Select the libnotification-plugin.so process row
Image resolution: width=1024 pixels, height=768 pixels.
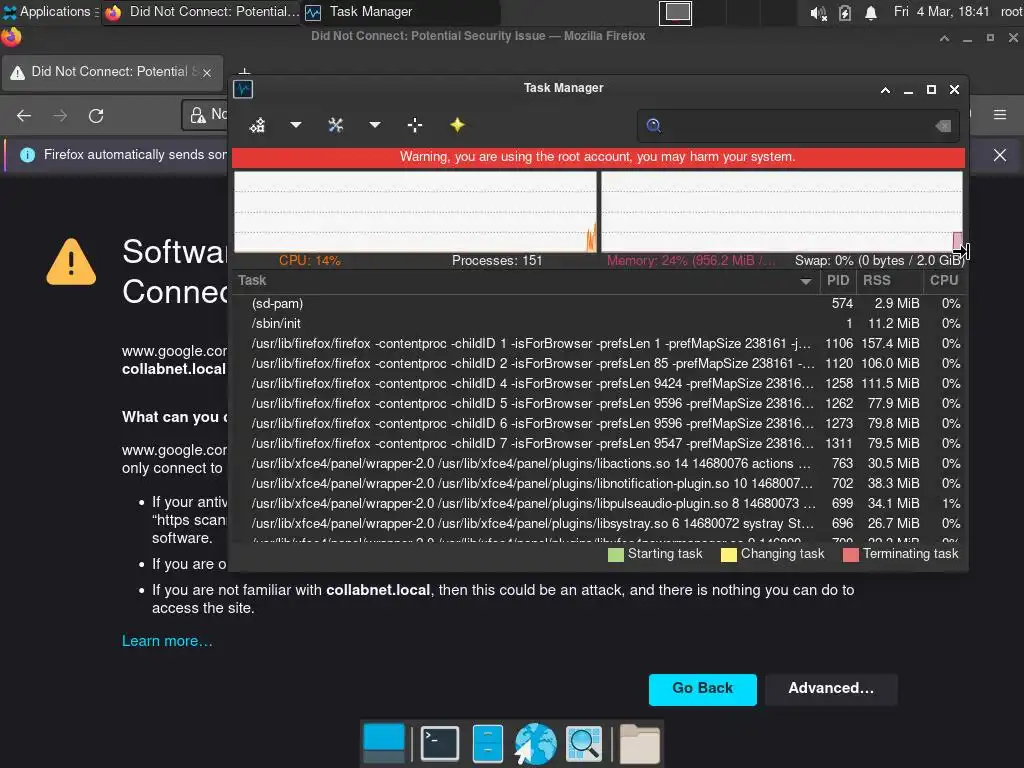point(599,484)
